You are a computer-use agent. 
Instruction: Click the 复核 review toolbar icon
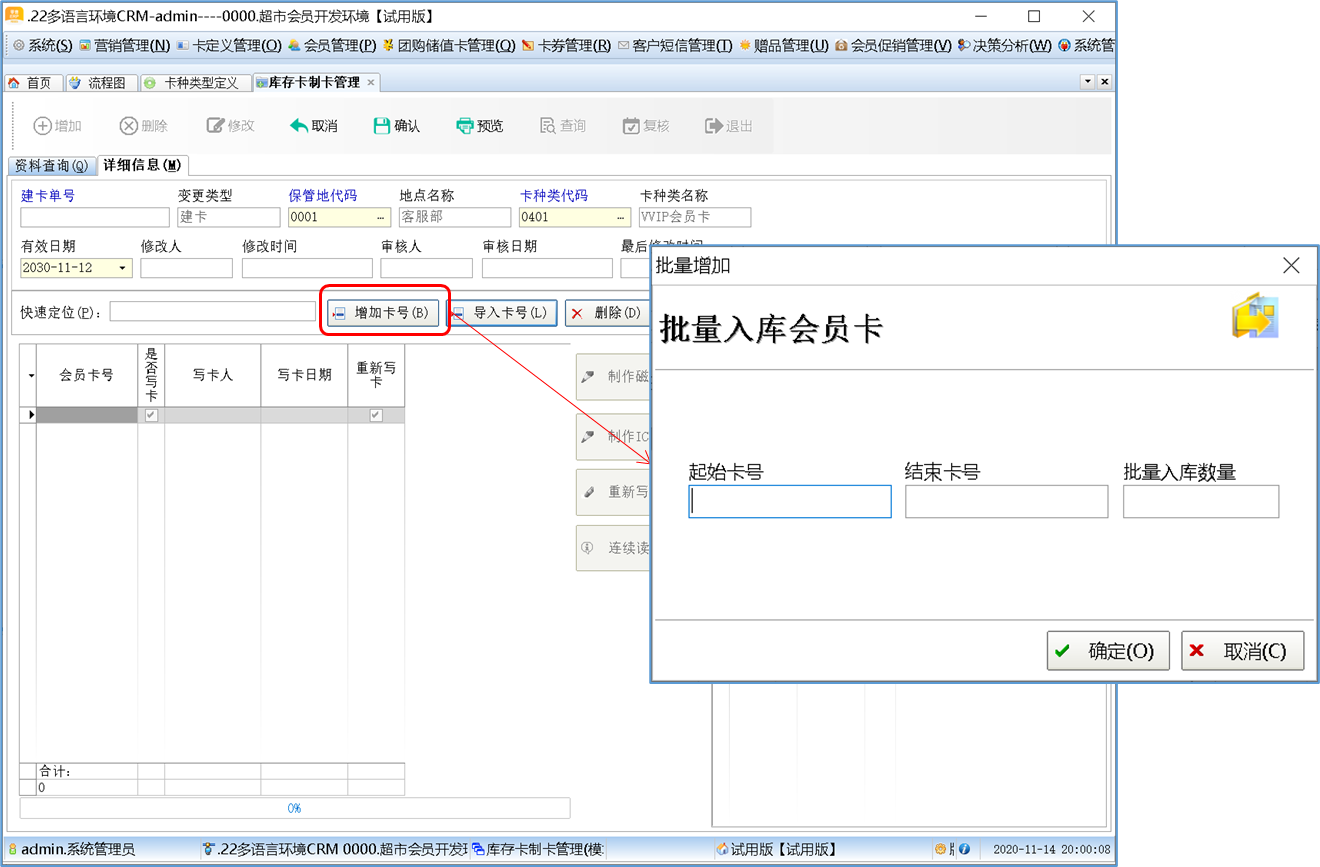[x=631, y=126]
